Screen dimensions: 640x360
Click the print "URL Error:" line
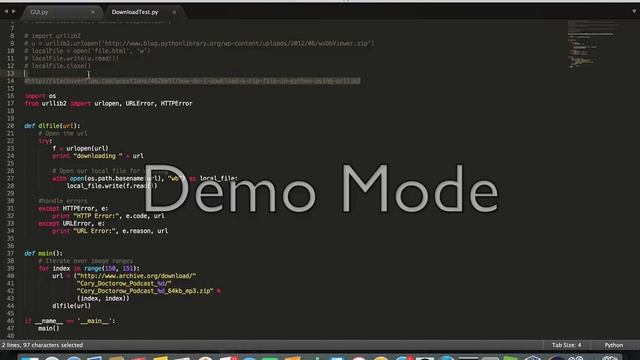tap(110, 231)
